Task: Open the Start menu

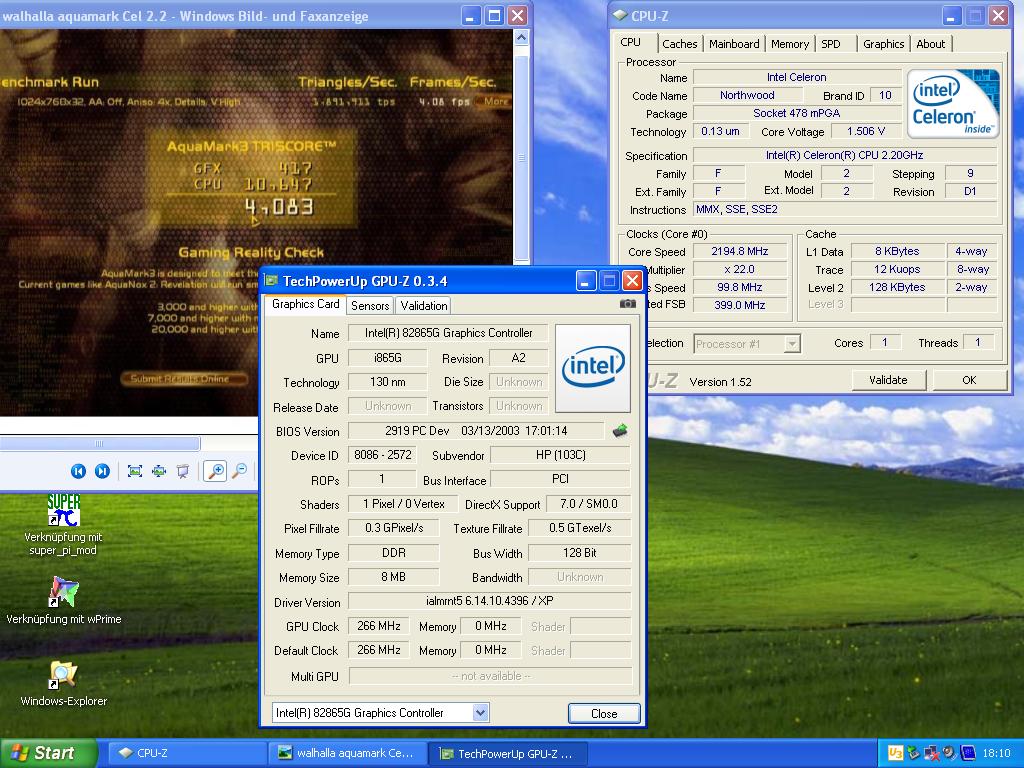Action: (x=49, y=753)
